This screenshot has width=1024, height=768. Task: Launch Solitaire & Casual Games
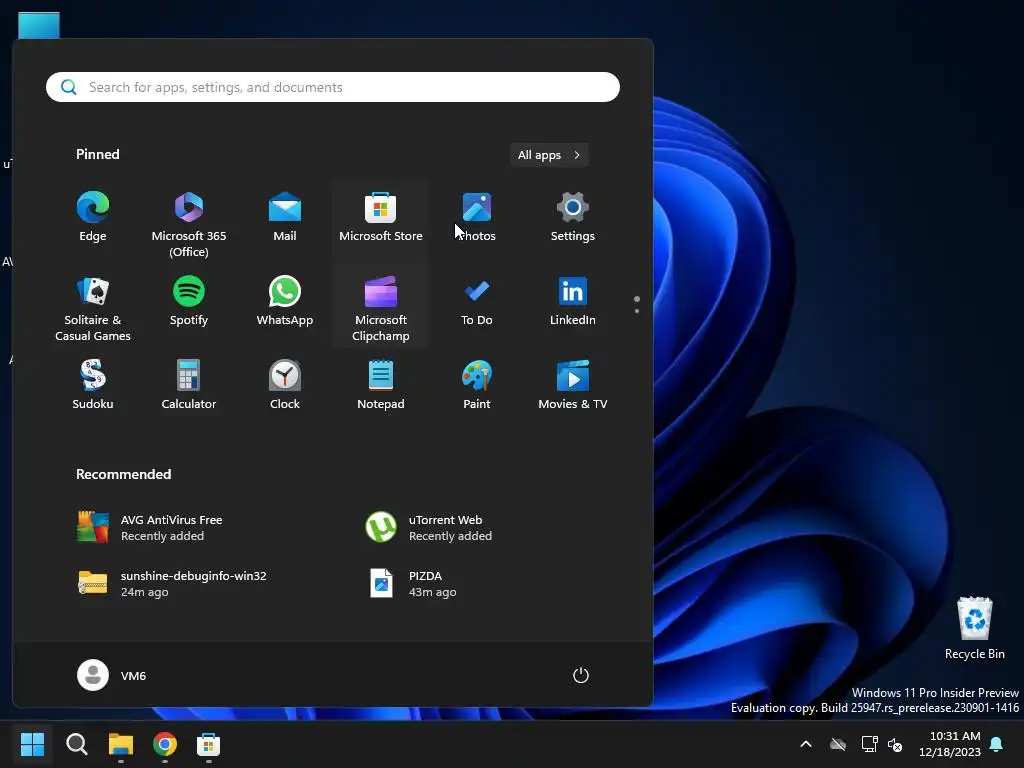point(93,307)
